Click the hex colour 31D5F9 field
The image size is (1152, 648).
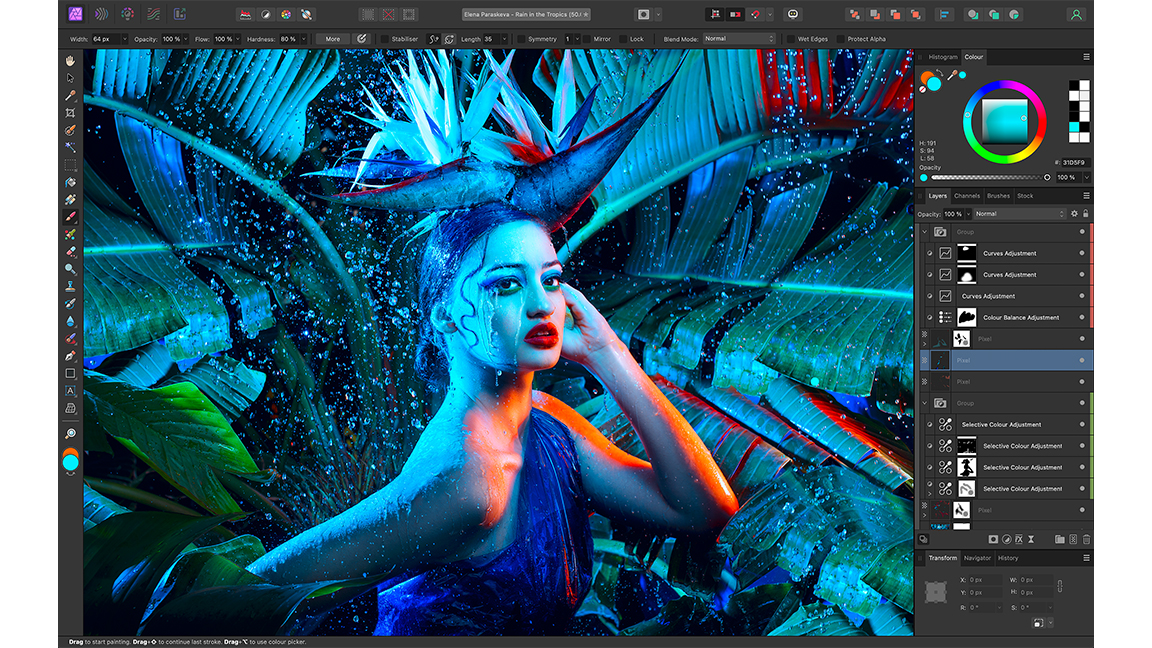point(1076,162)
